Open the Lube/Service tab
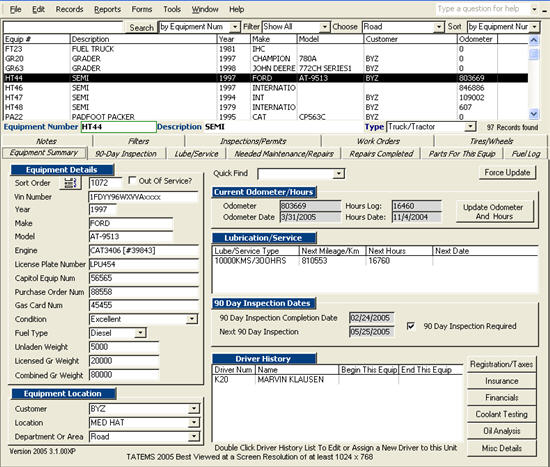This screenshot has width=550, height=467. point(196,154)
